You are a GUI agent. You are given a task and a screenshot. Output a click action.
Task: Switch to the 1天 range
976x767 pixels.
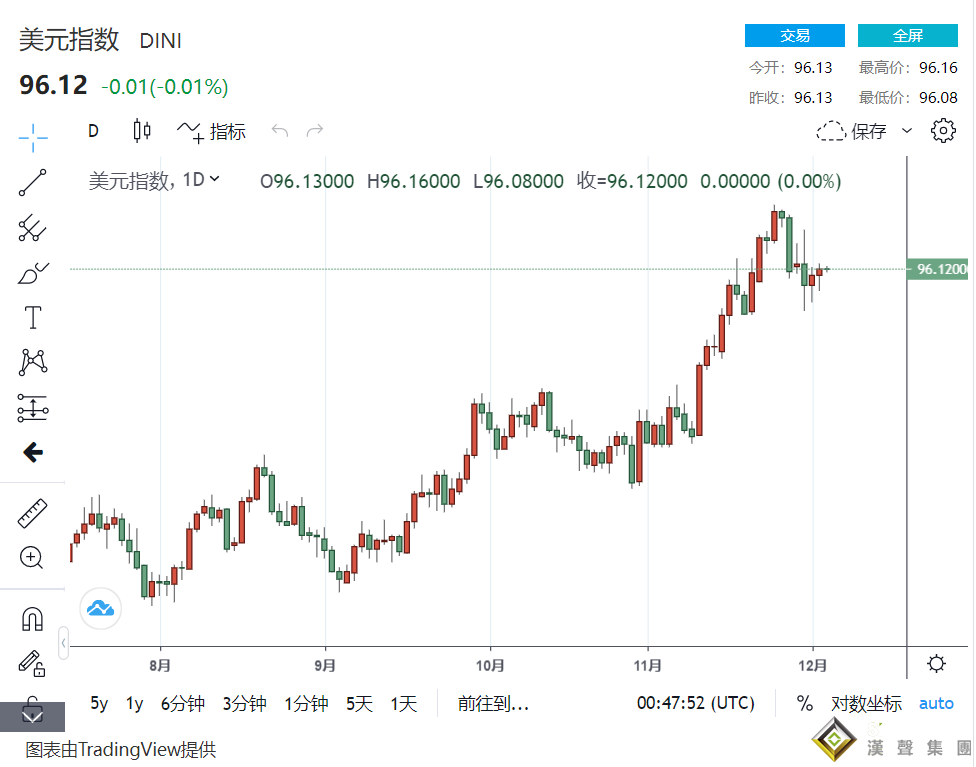[x=404, y=704]
